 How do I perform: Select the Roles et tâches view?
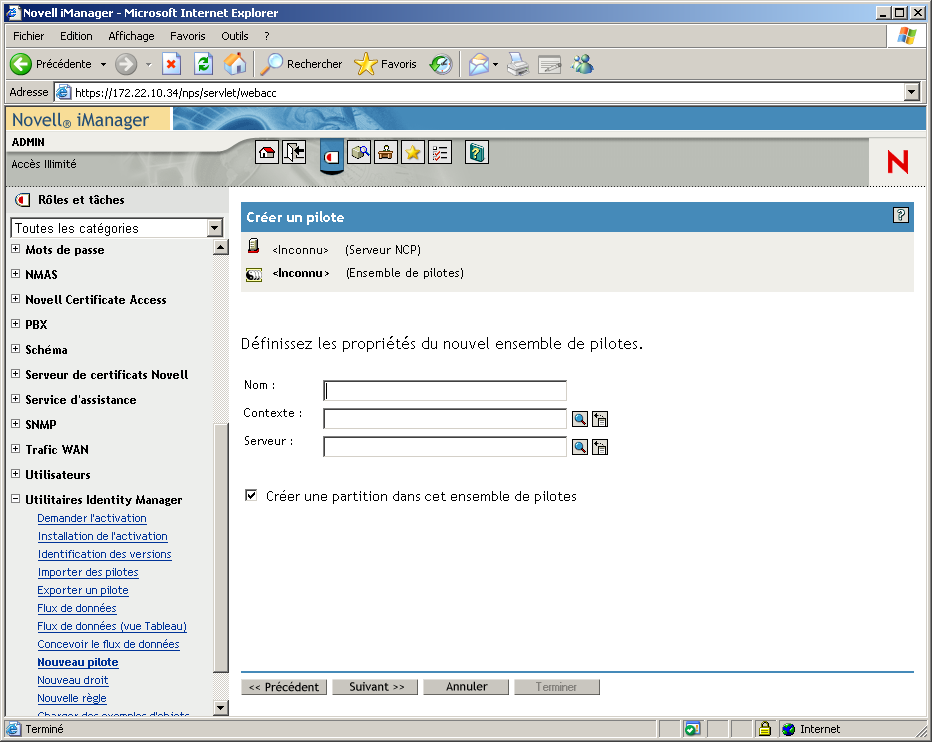coord(332,152)
